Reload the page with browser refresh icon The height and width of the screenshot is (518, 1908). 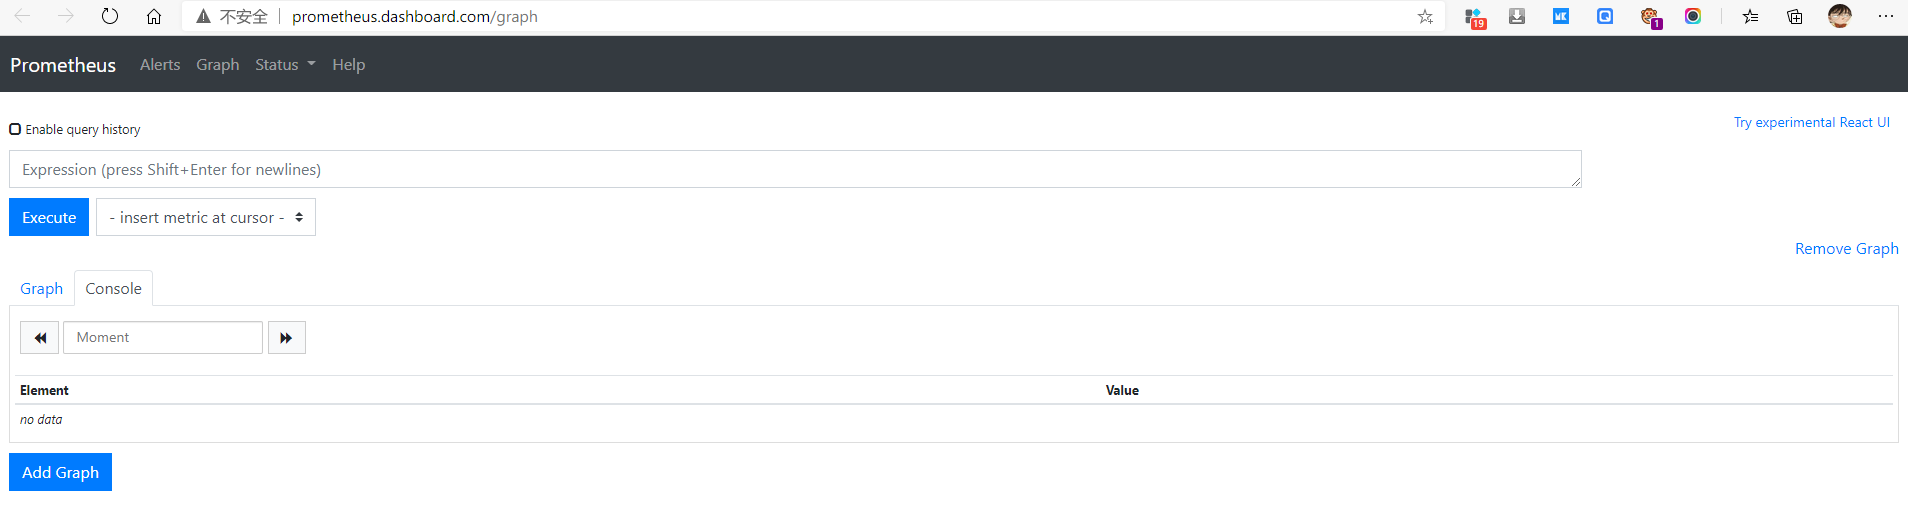(110, 16)
